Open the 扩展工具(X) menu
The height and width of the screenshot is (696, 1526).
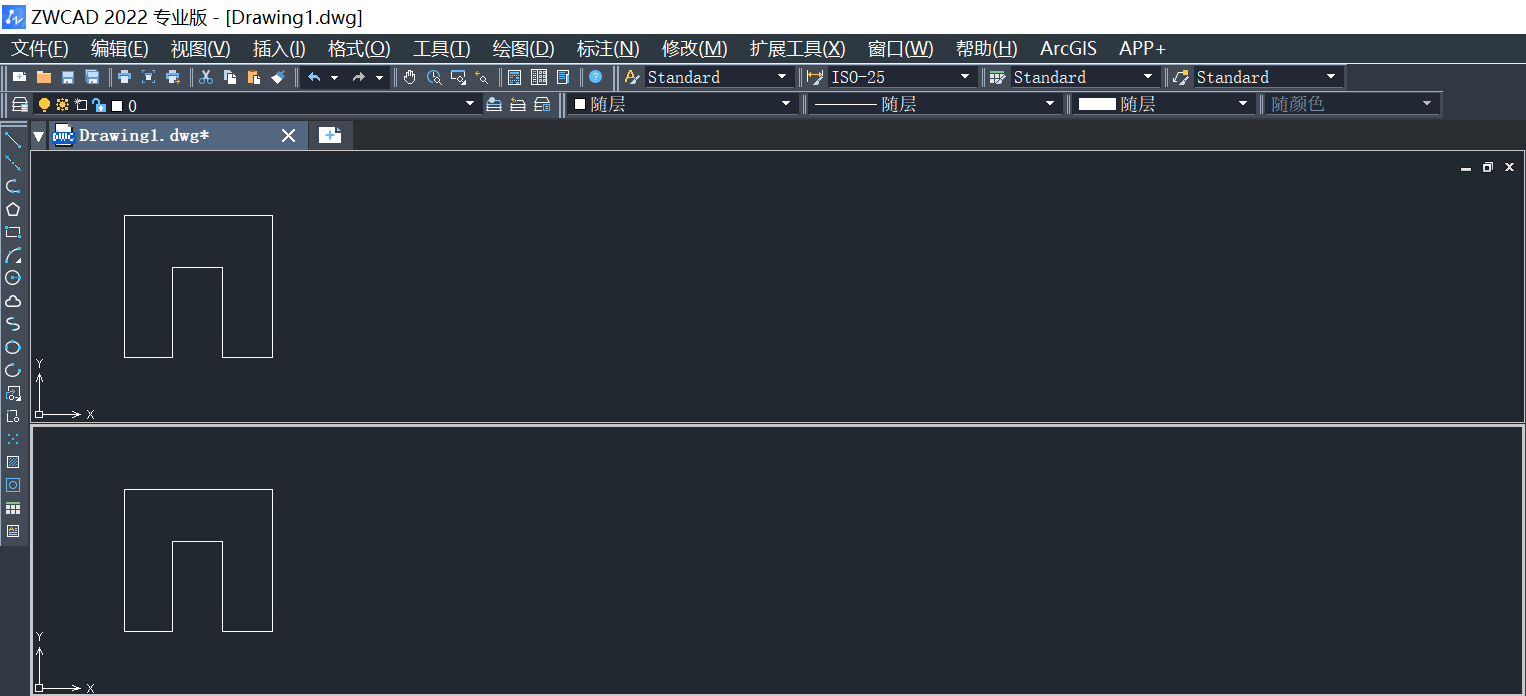click(x=797, y=49)
